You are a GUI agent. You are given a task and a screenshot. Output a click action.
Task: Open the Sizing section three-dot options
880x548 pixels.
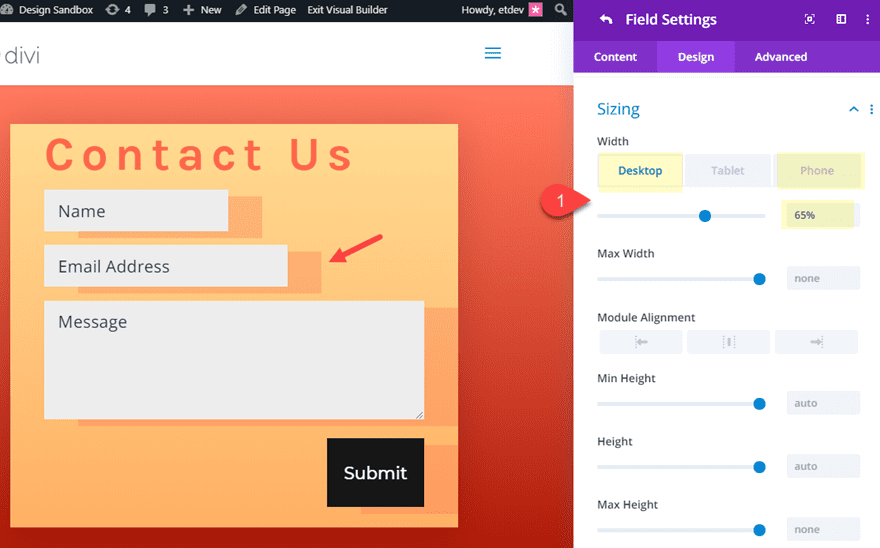pos(871,109)
